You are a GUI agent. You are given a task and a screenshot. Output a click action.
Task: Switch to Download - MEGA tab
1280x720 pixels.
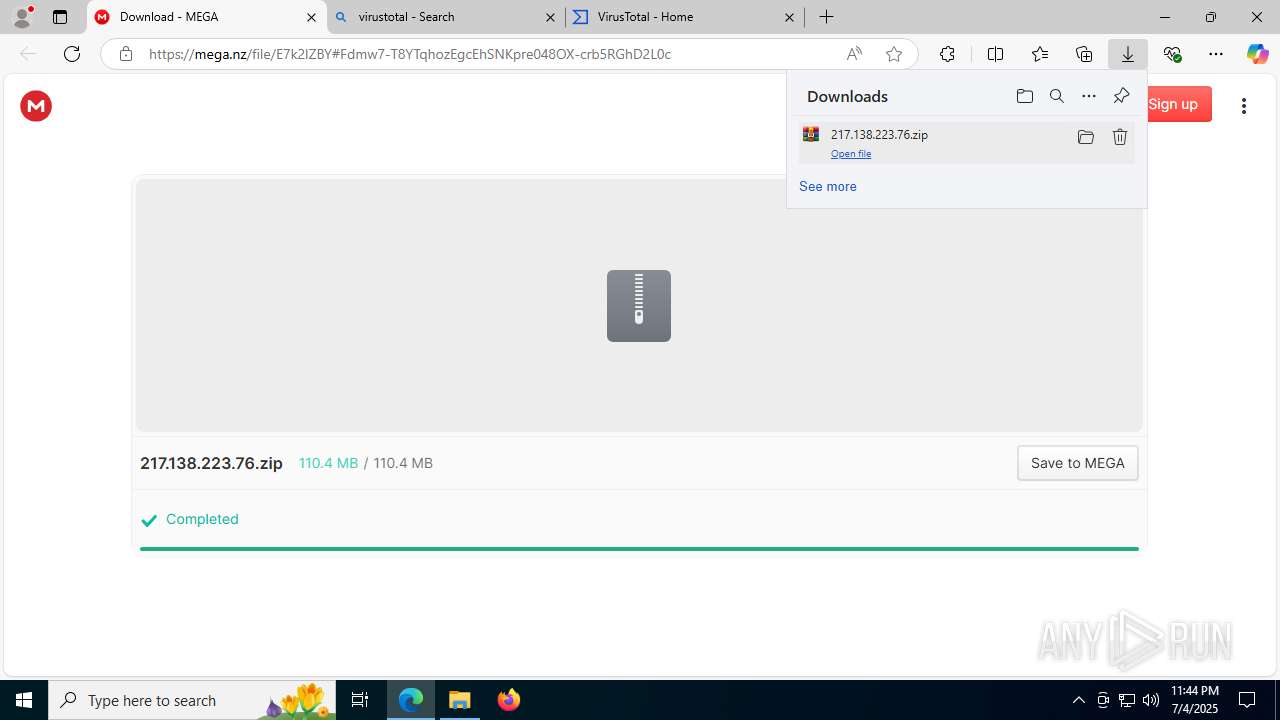point(207,17)
